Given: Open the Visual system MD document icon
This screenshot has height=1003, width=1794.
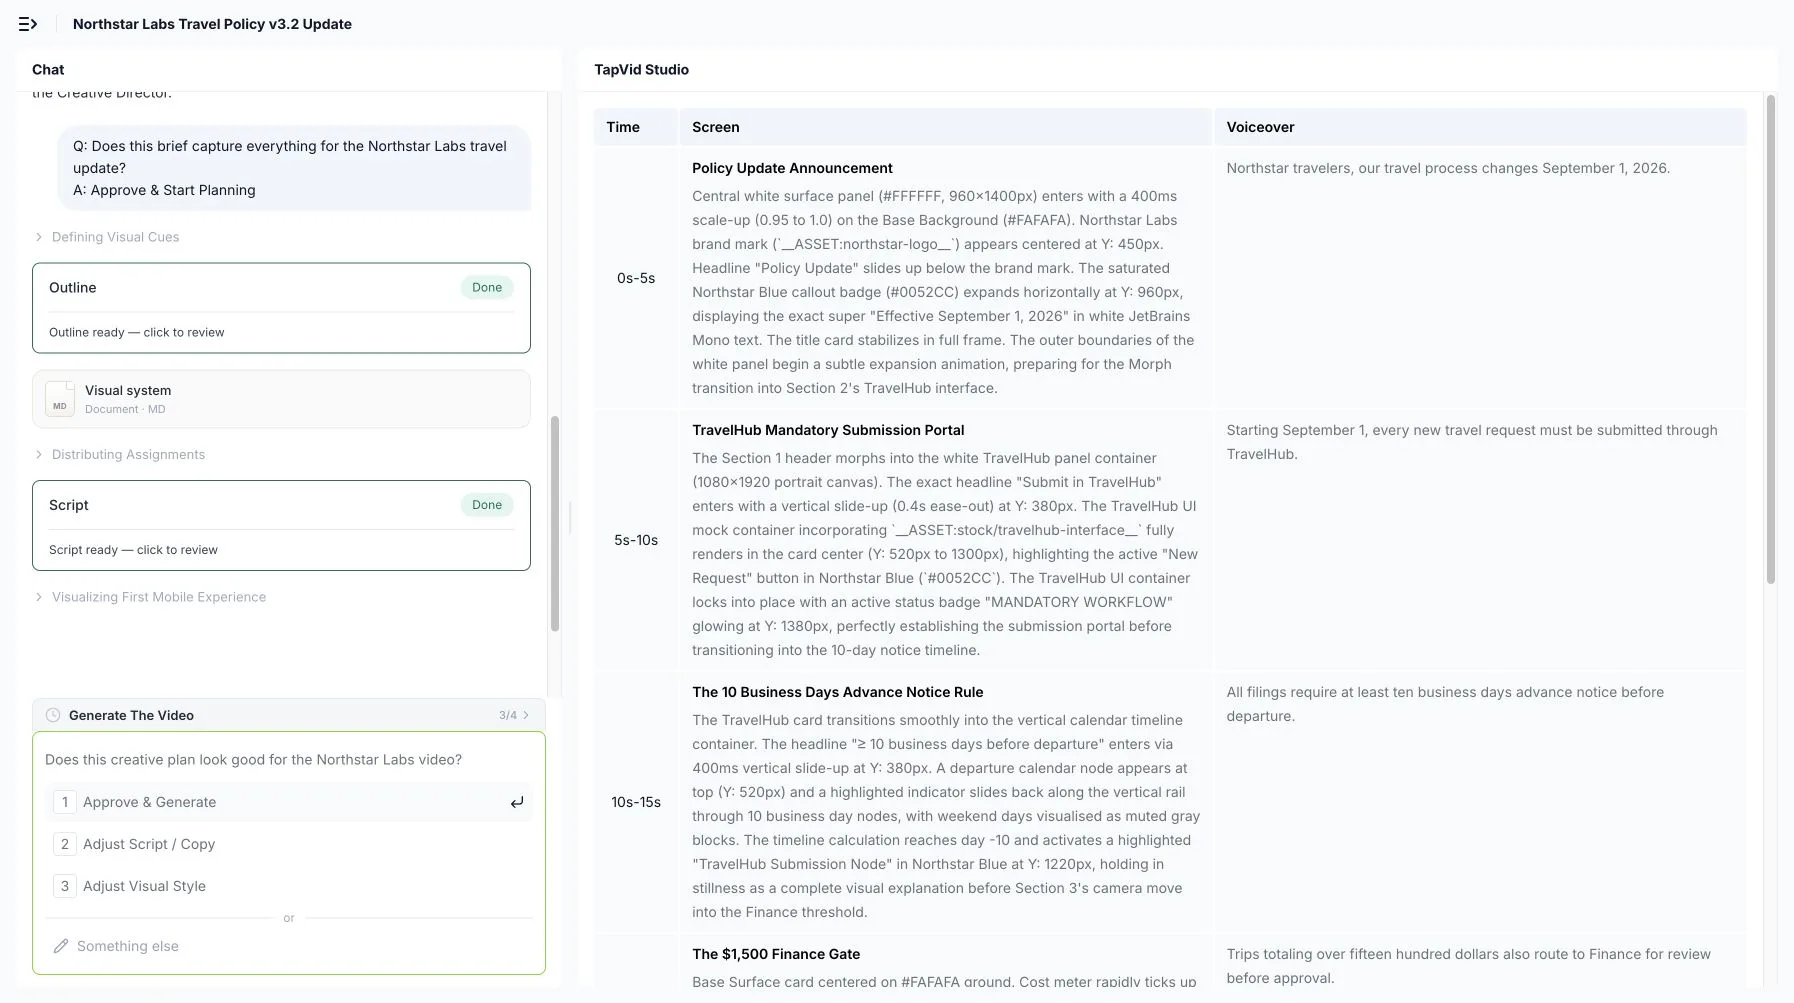Looking at the screenshot, I should pos(60,399).
